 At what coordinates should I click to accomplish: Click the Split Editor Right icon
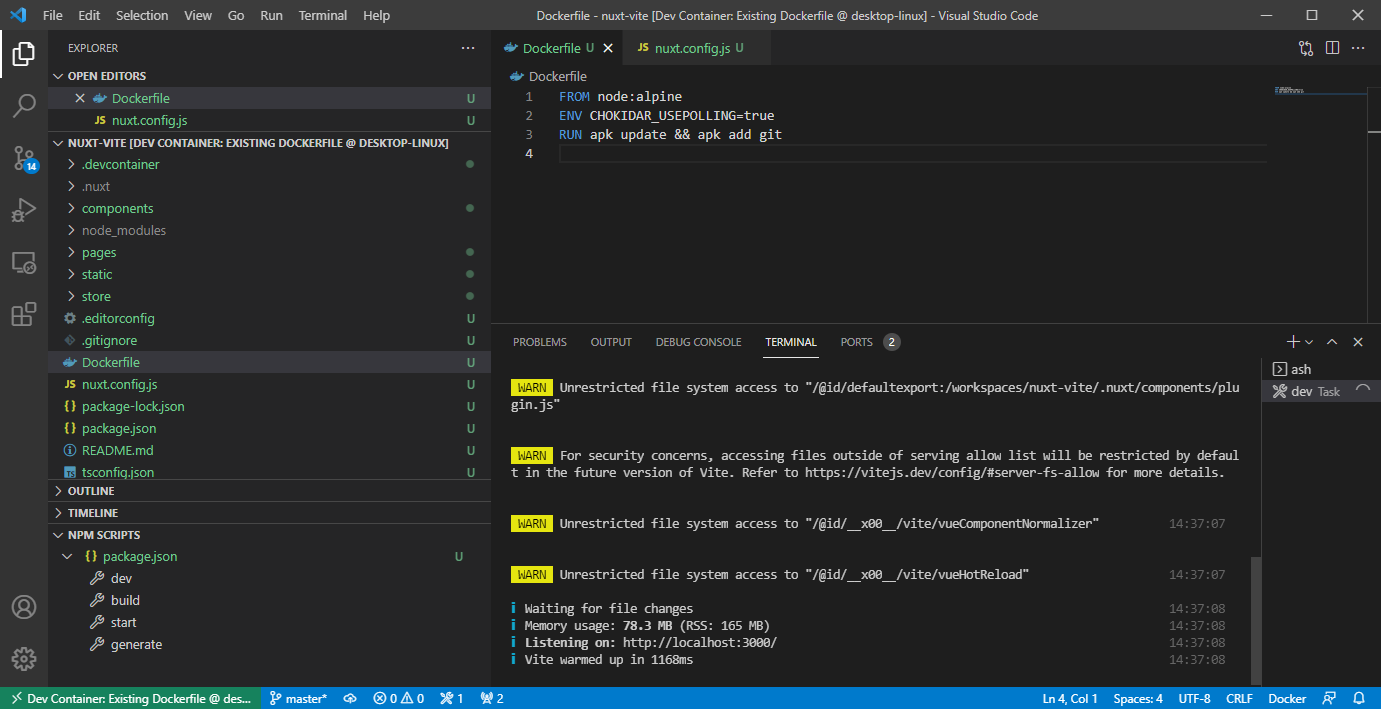(1332, 48)
